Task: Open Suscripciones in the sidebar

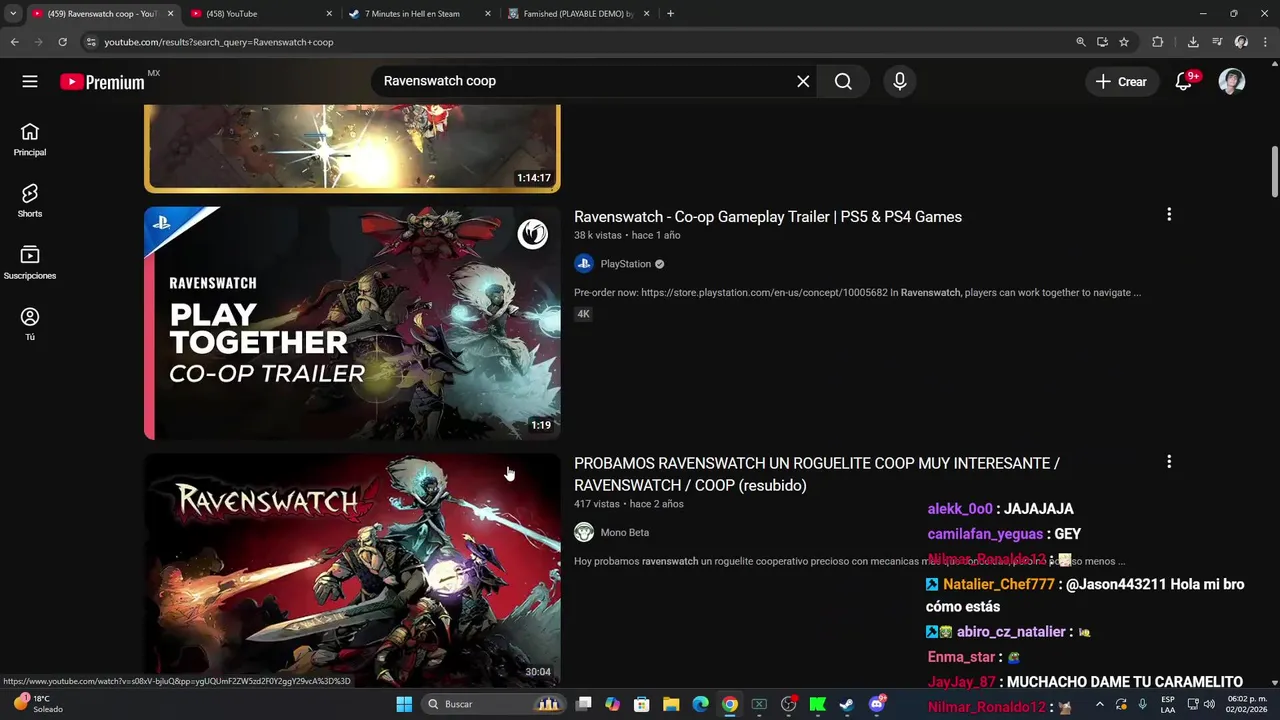Action: 30,262
